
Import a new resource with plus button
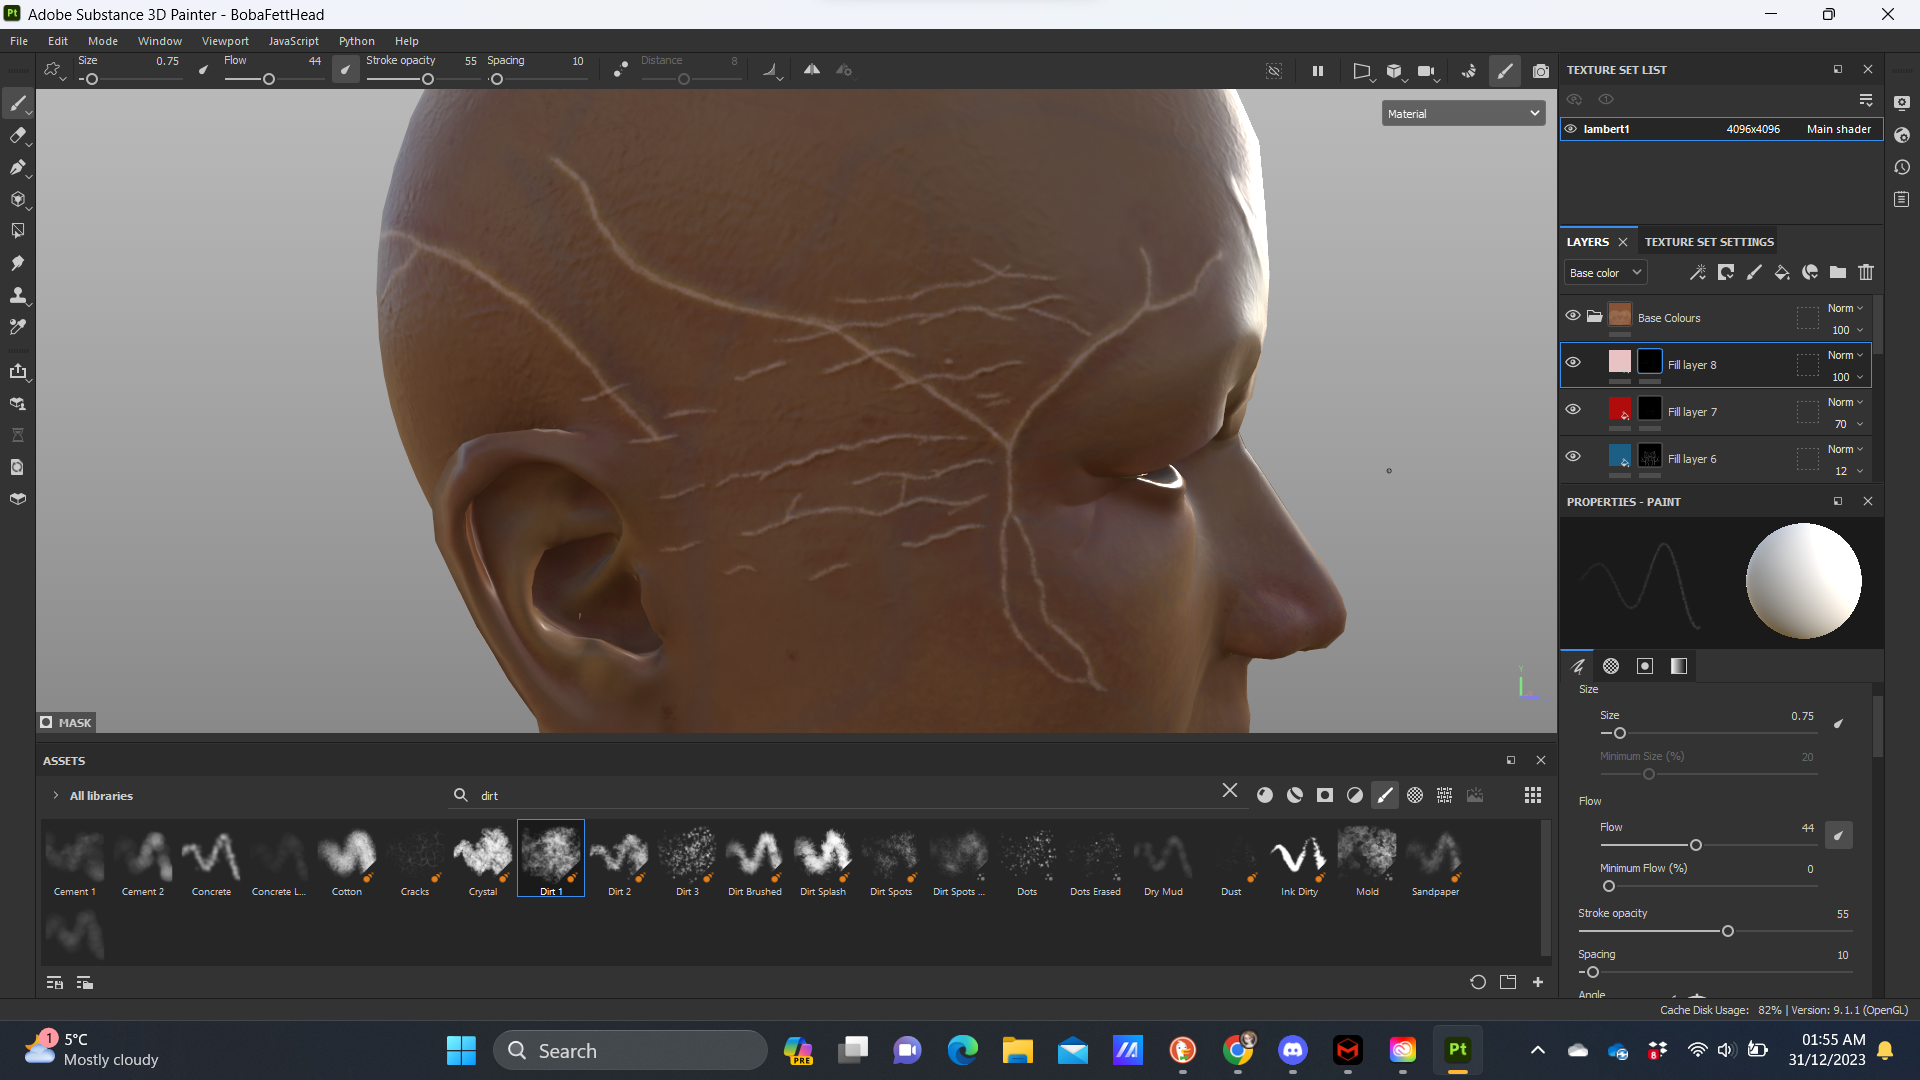(1538, 982)
